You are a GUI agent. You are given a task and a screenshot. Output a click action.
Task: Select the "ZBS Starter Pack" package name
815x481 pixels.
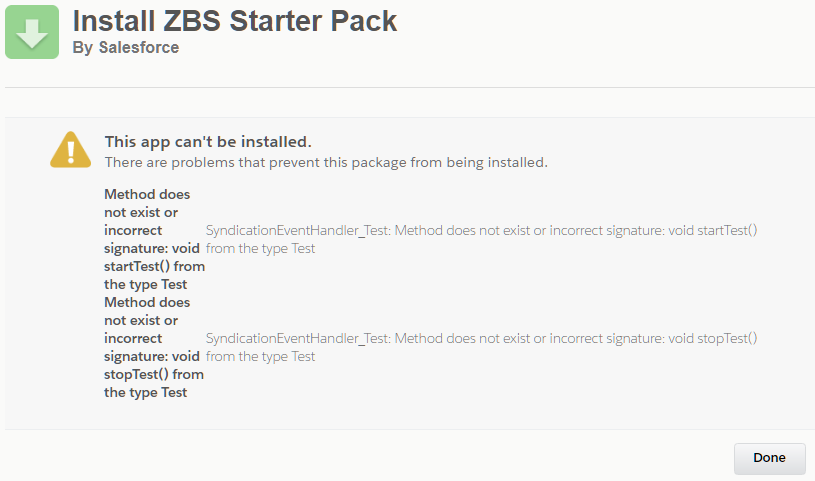click(x=291, y=21)
